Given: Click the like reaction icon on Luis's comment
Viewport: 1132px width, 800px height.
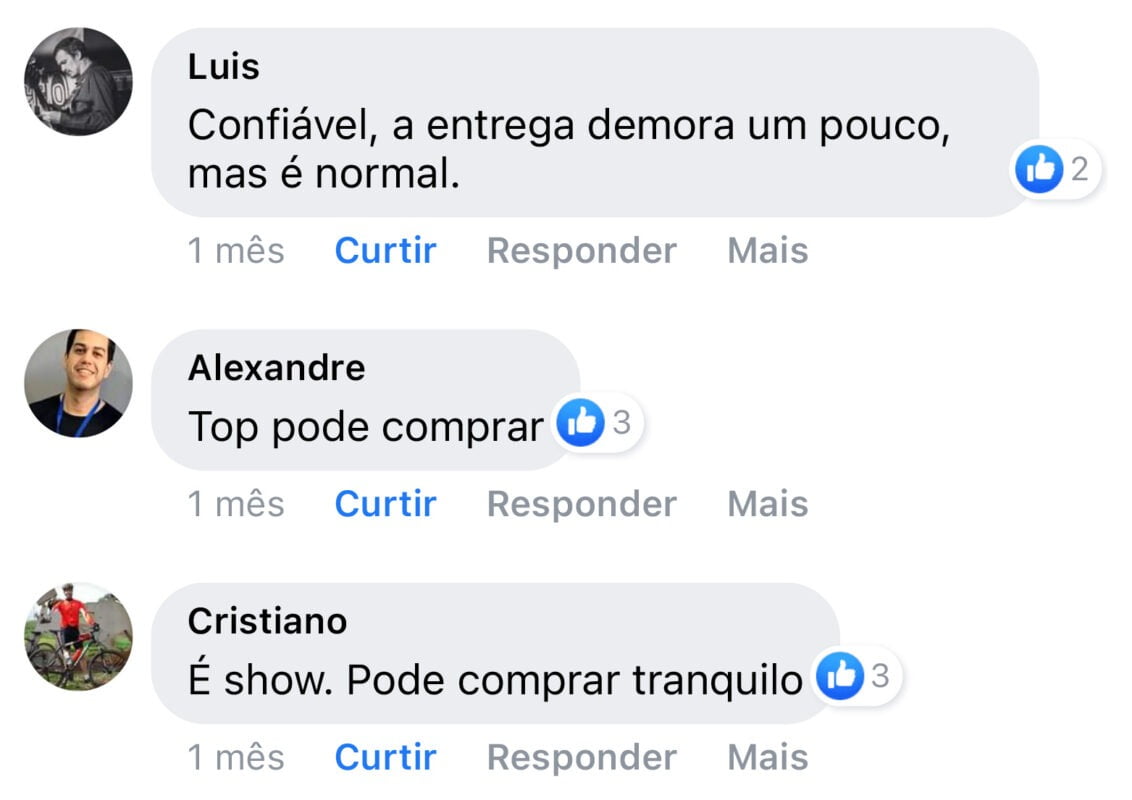Looking at the screenshot, I should [1038, 170].
